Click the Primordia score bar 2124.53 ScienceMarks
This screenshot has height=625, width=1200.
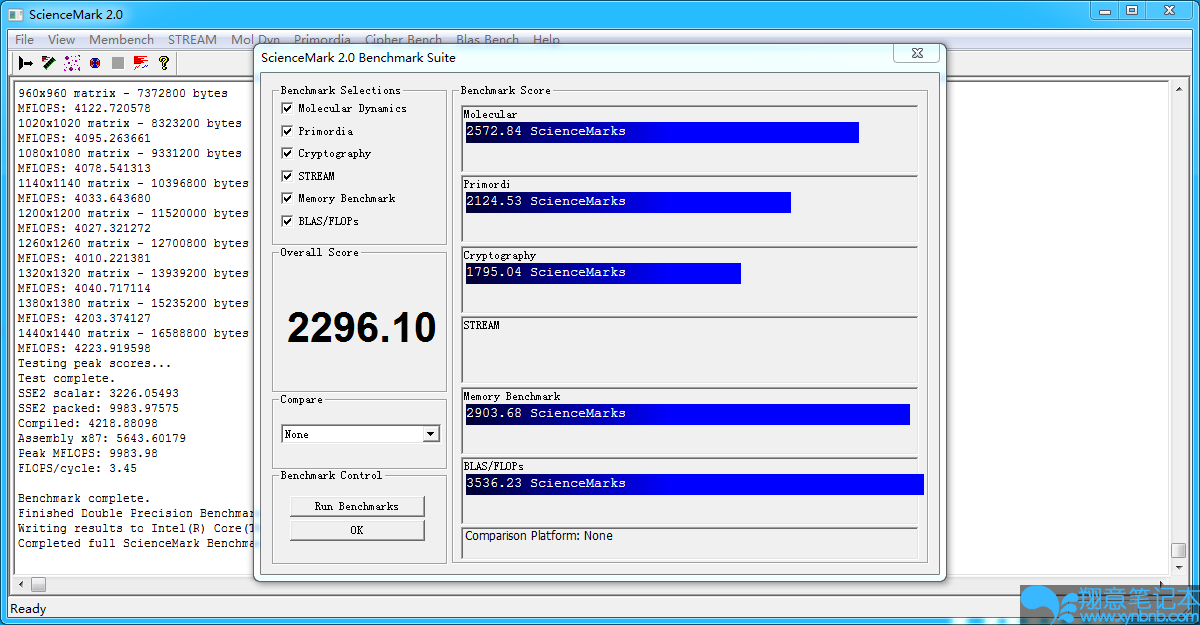click(x=628, y=202)
